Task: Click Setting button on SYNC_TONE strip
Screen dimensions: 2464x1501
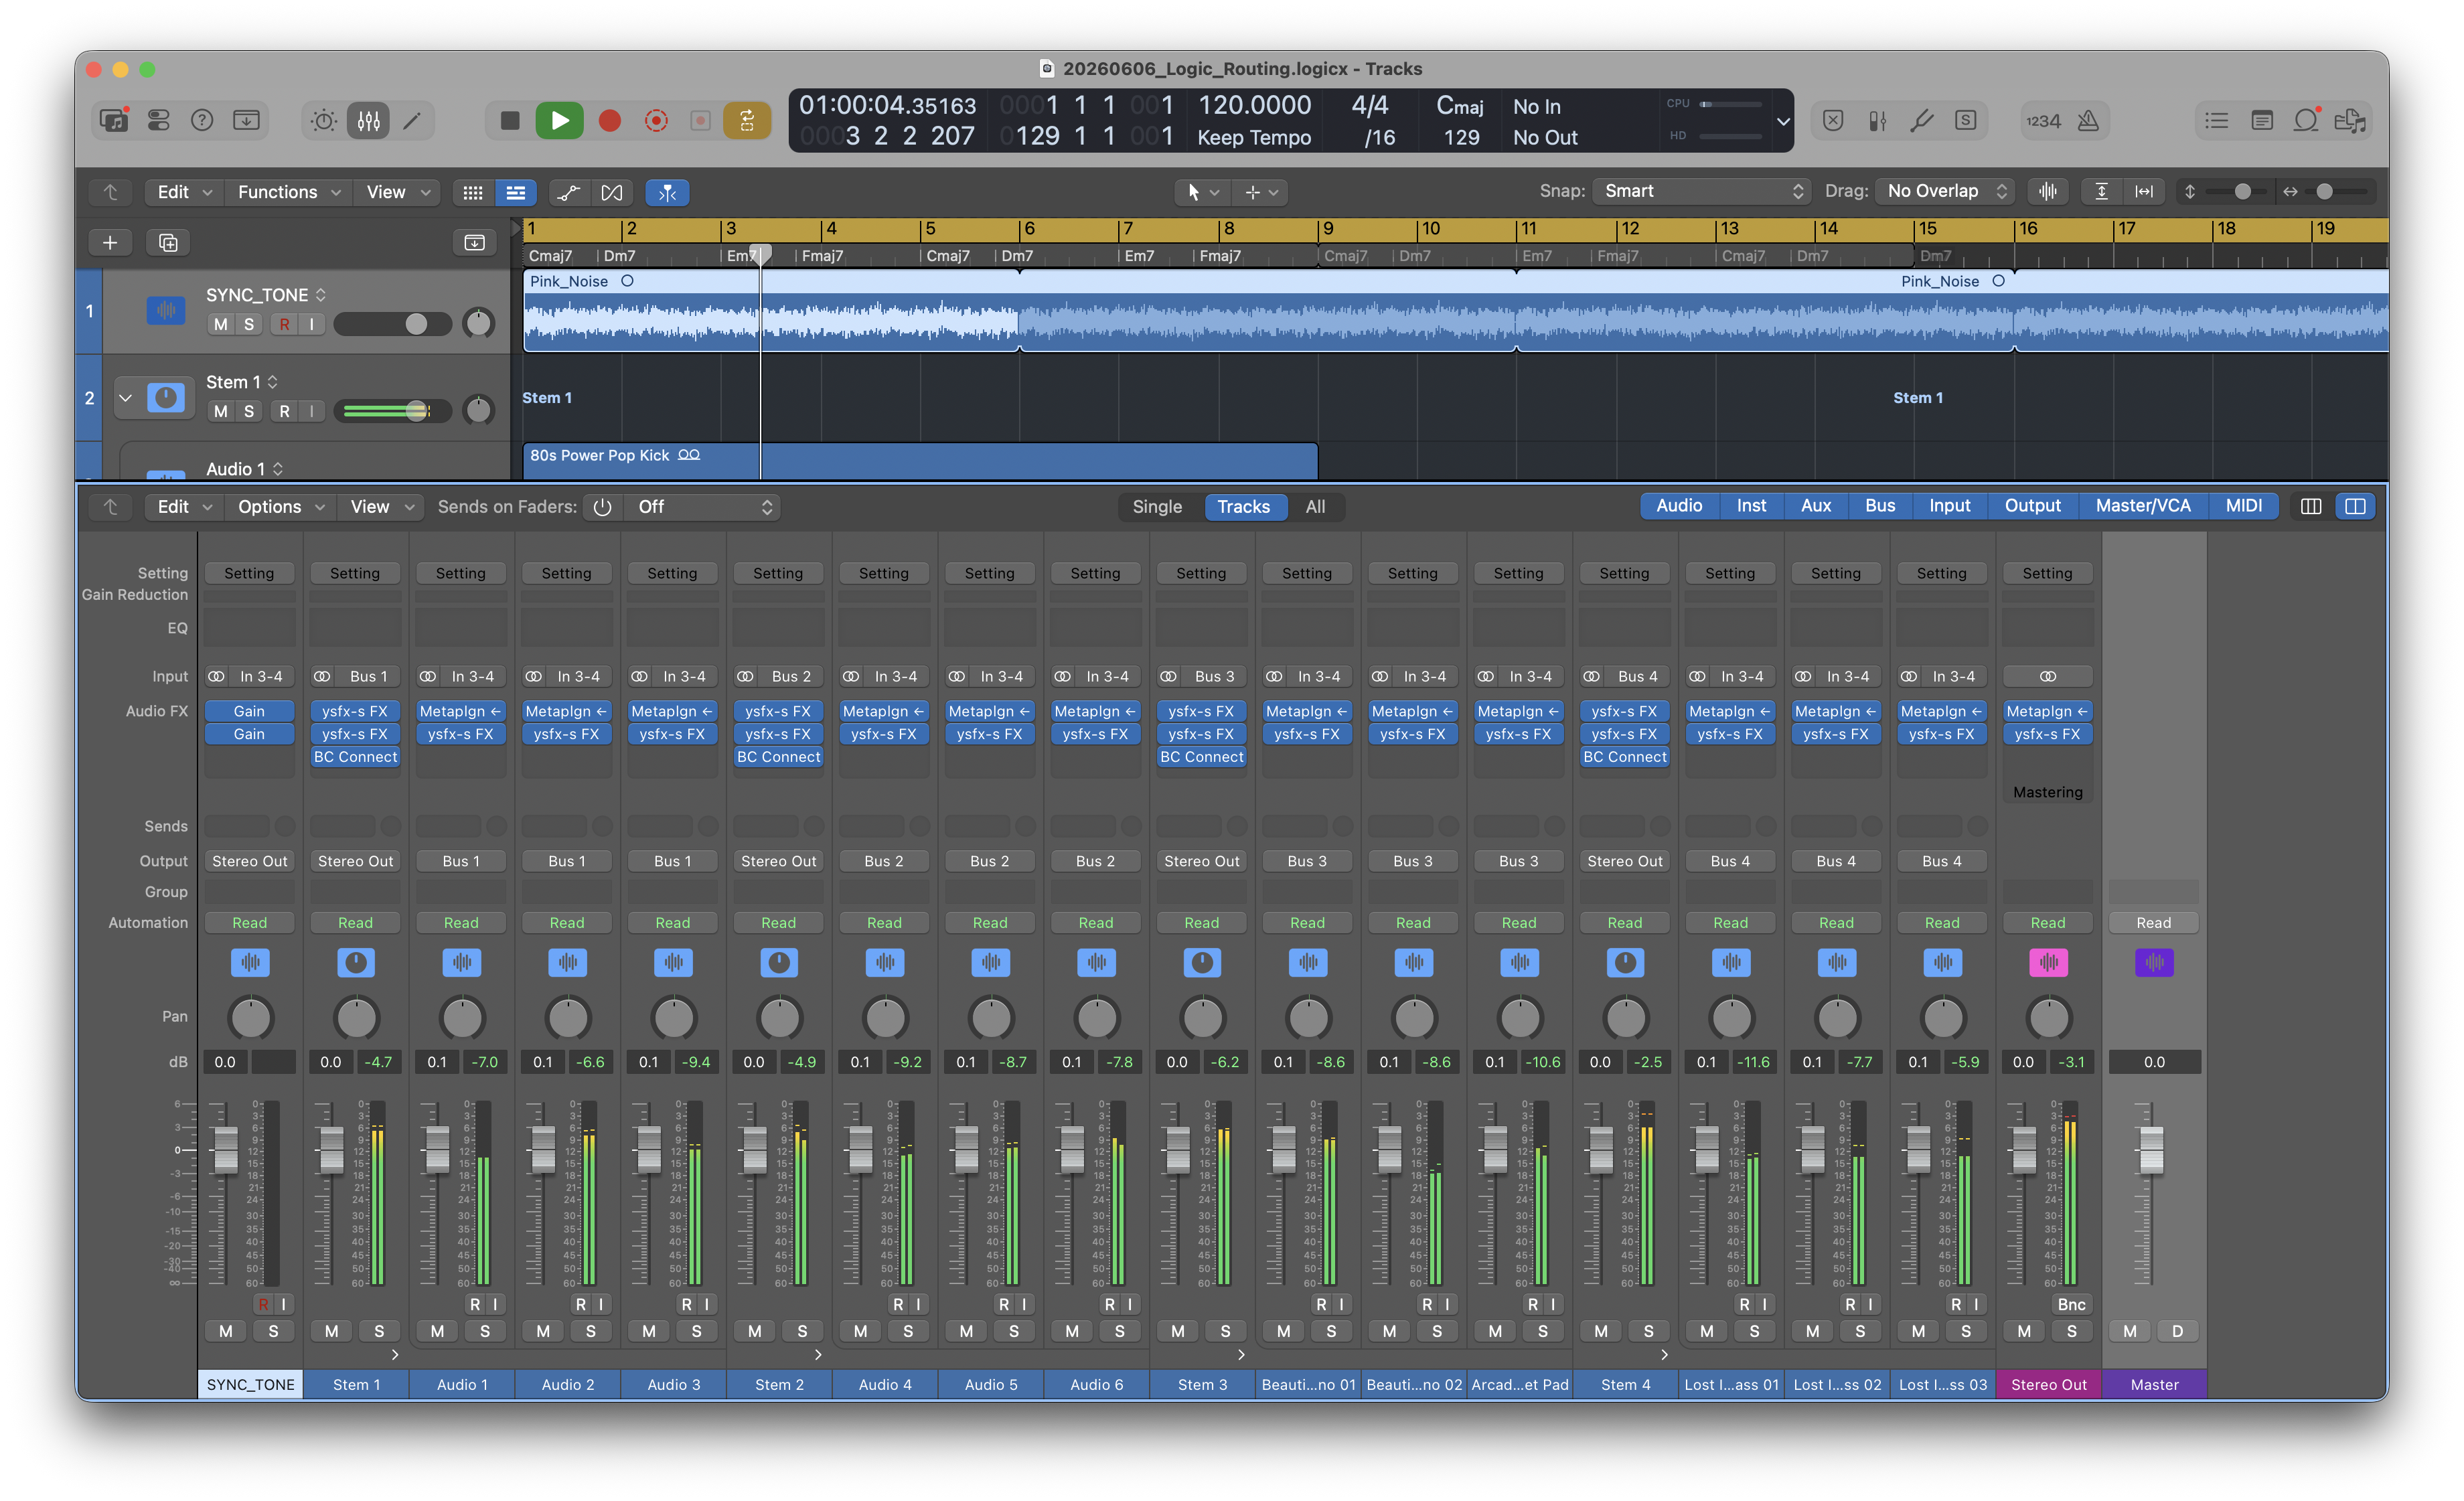Action: click(x=249, y=573)
